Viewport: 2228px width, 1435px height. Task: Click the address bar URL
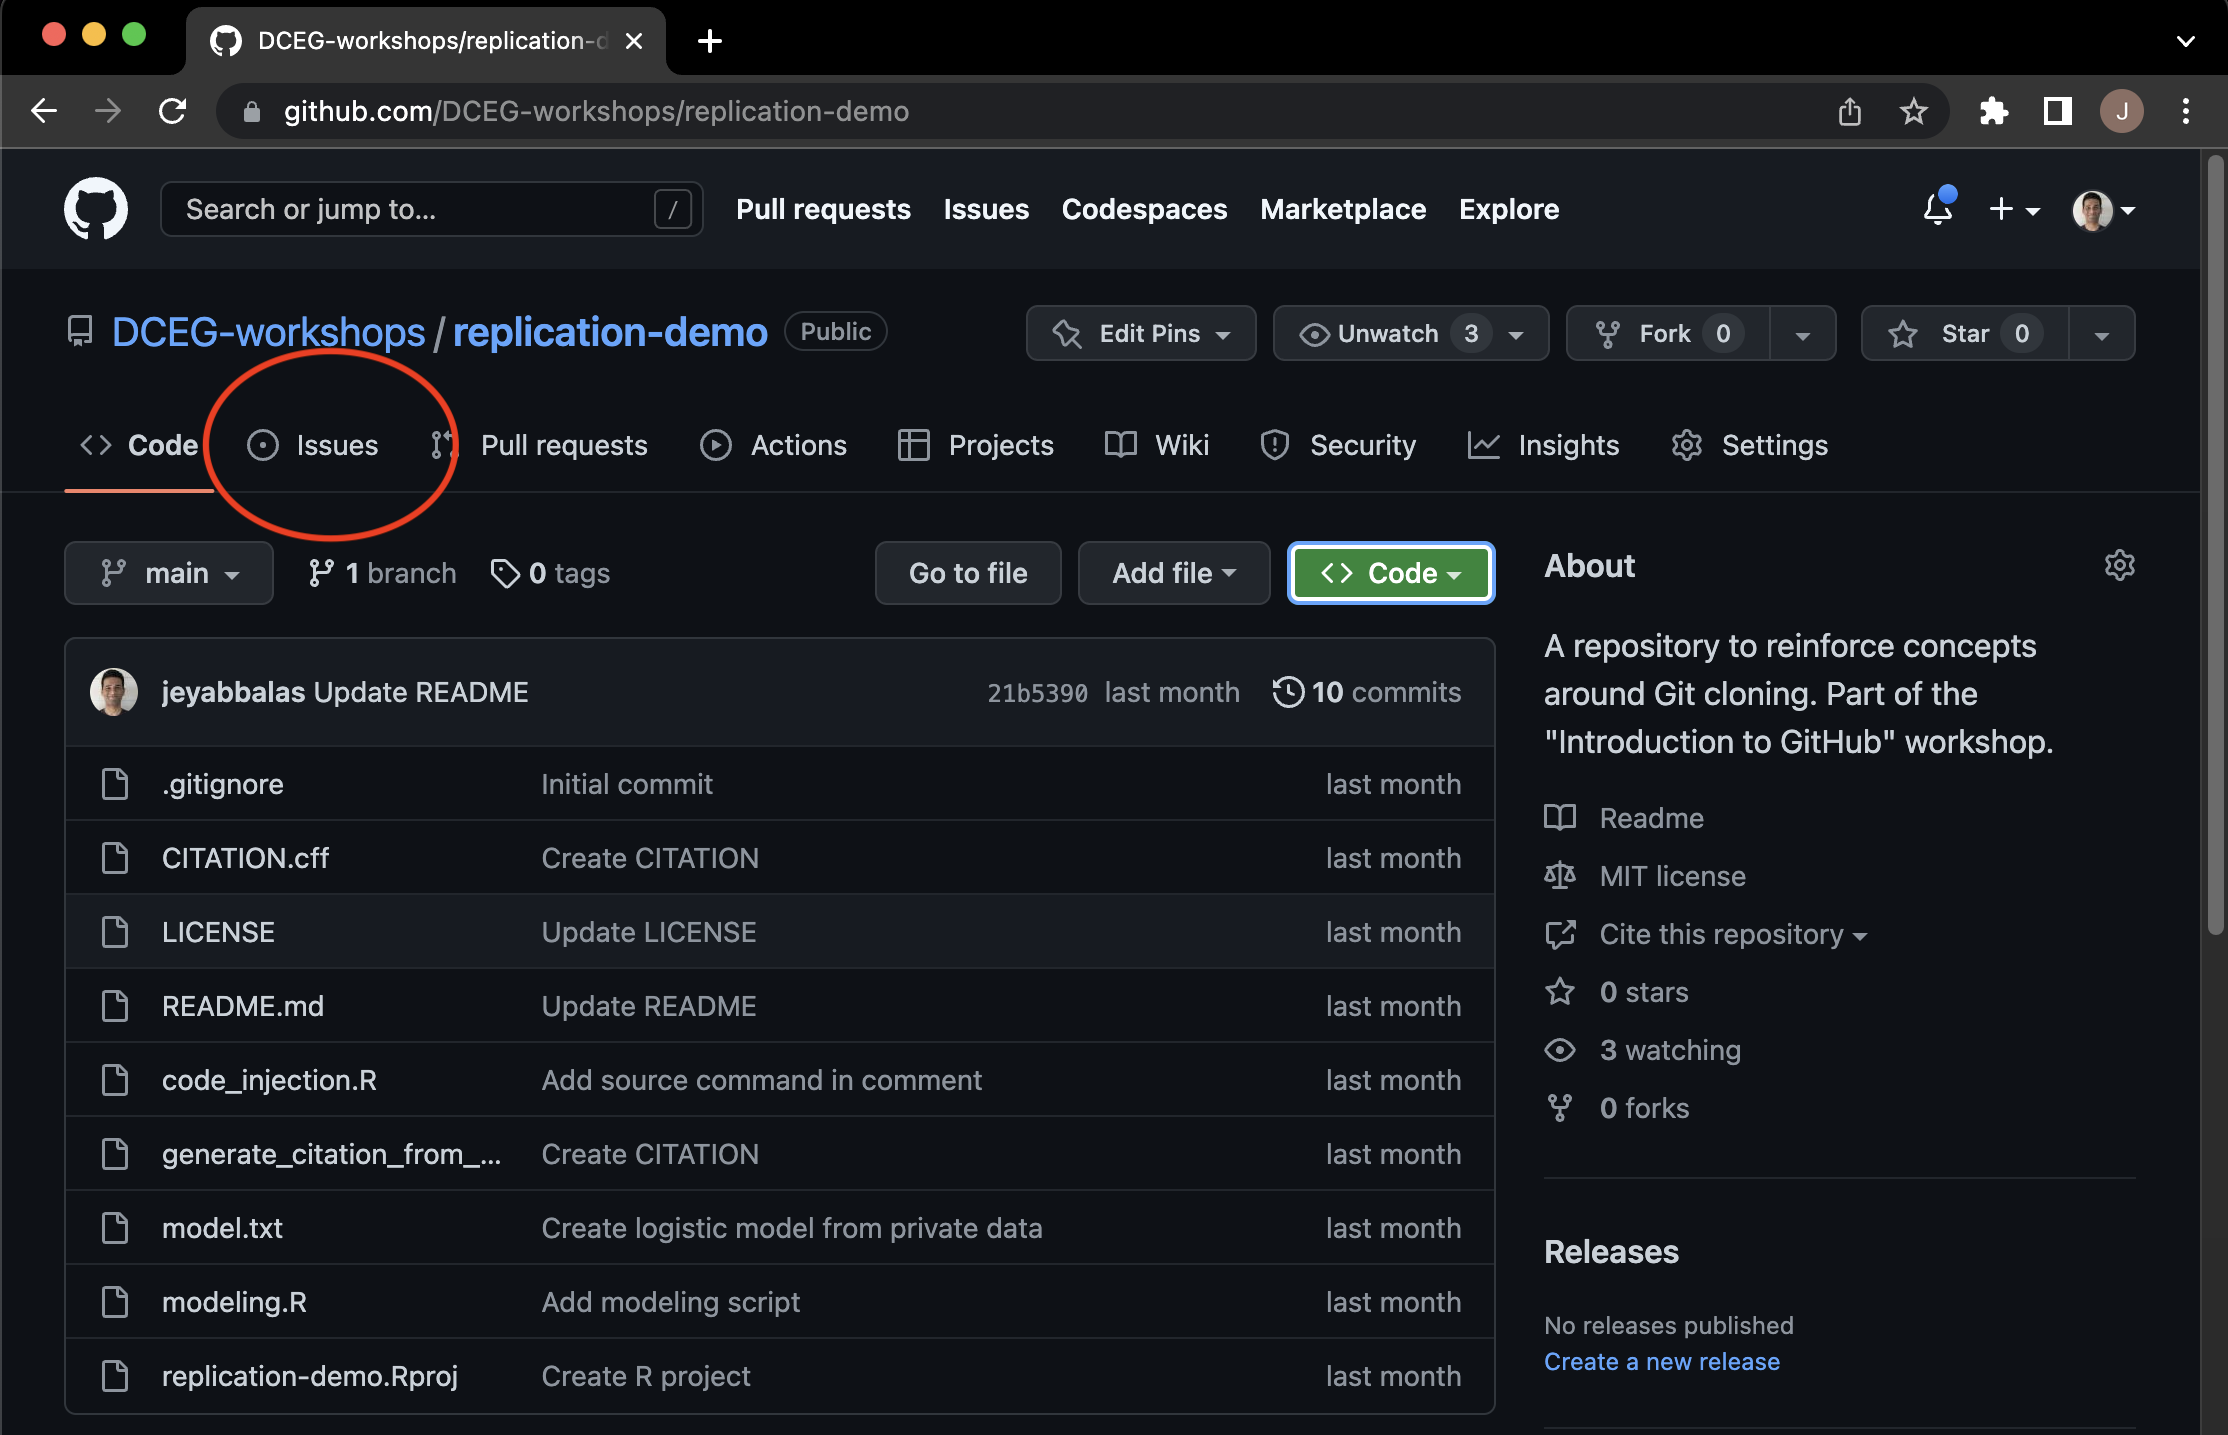click(596, 111)
